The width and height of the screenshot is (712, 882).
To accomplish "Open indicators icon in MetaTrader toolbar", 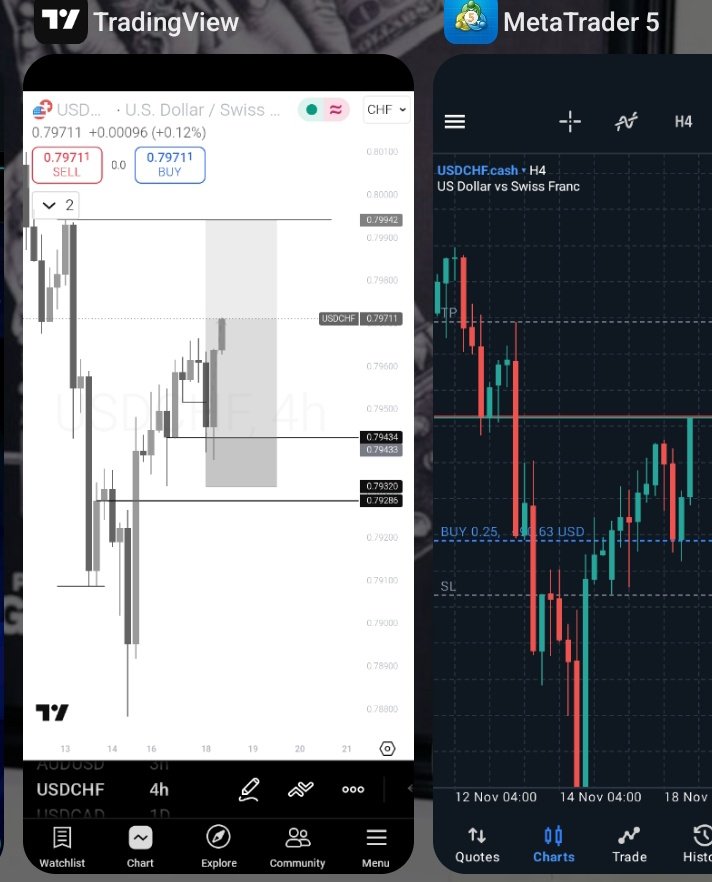I will (626, 122).
